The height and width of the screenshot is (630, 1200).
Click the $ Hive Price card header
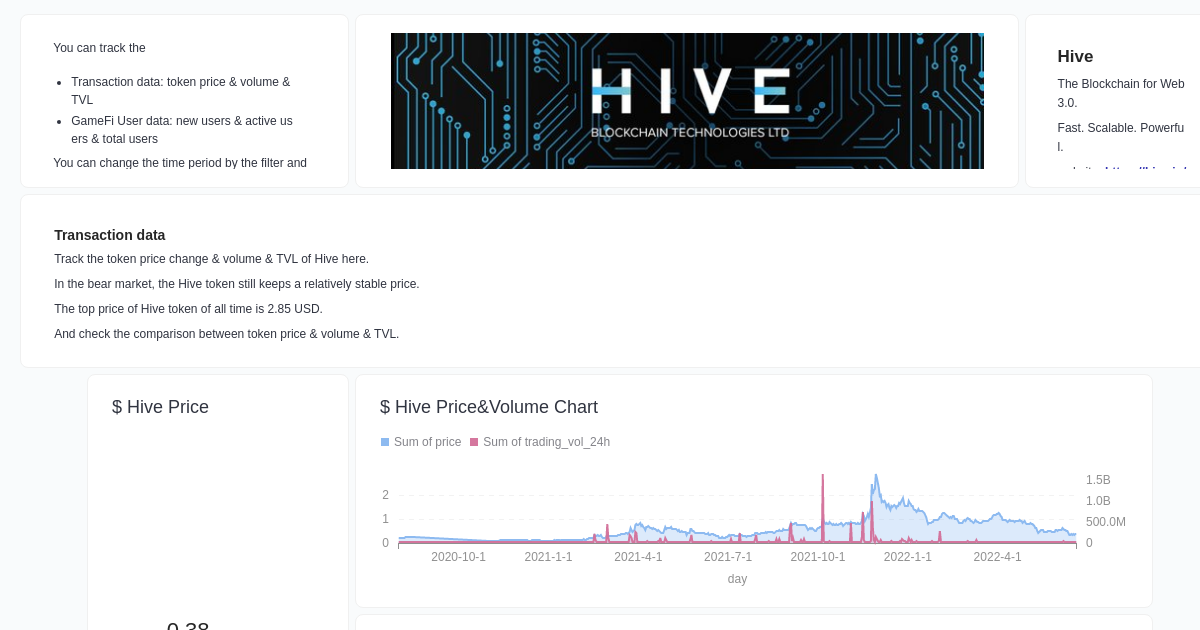[x=160, y=407]
